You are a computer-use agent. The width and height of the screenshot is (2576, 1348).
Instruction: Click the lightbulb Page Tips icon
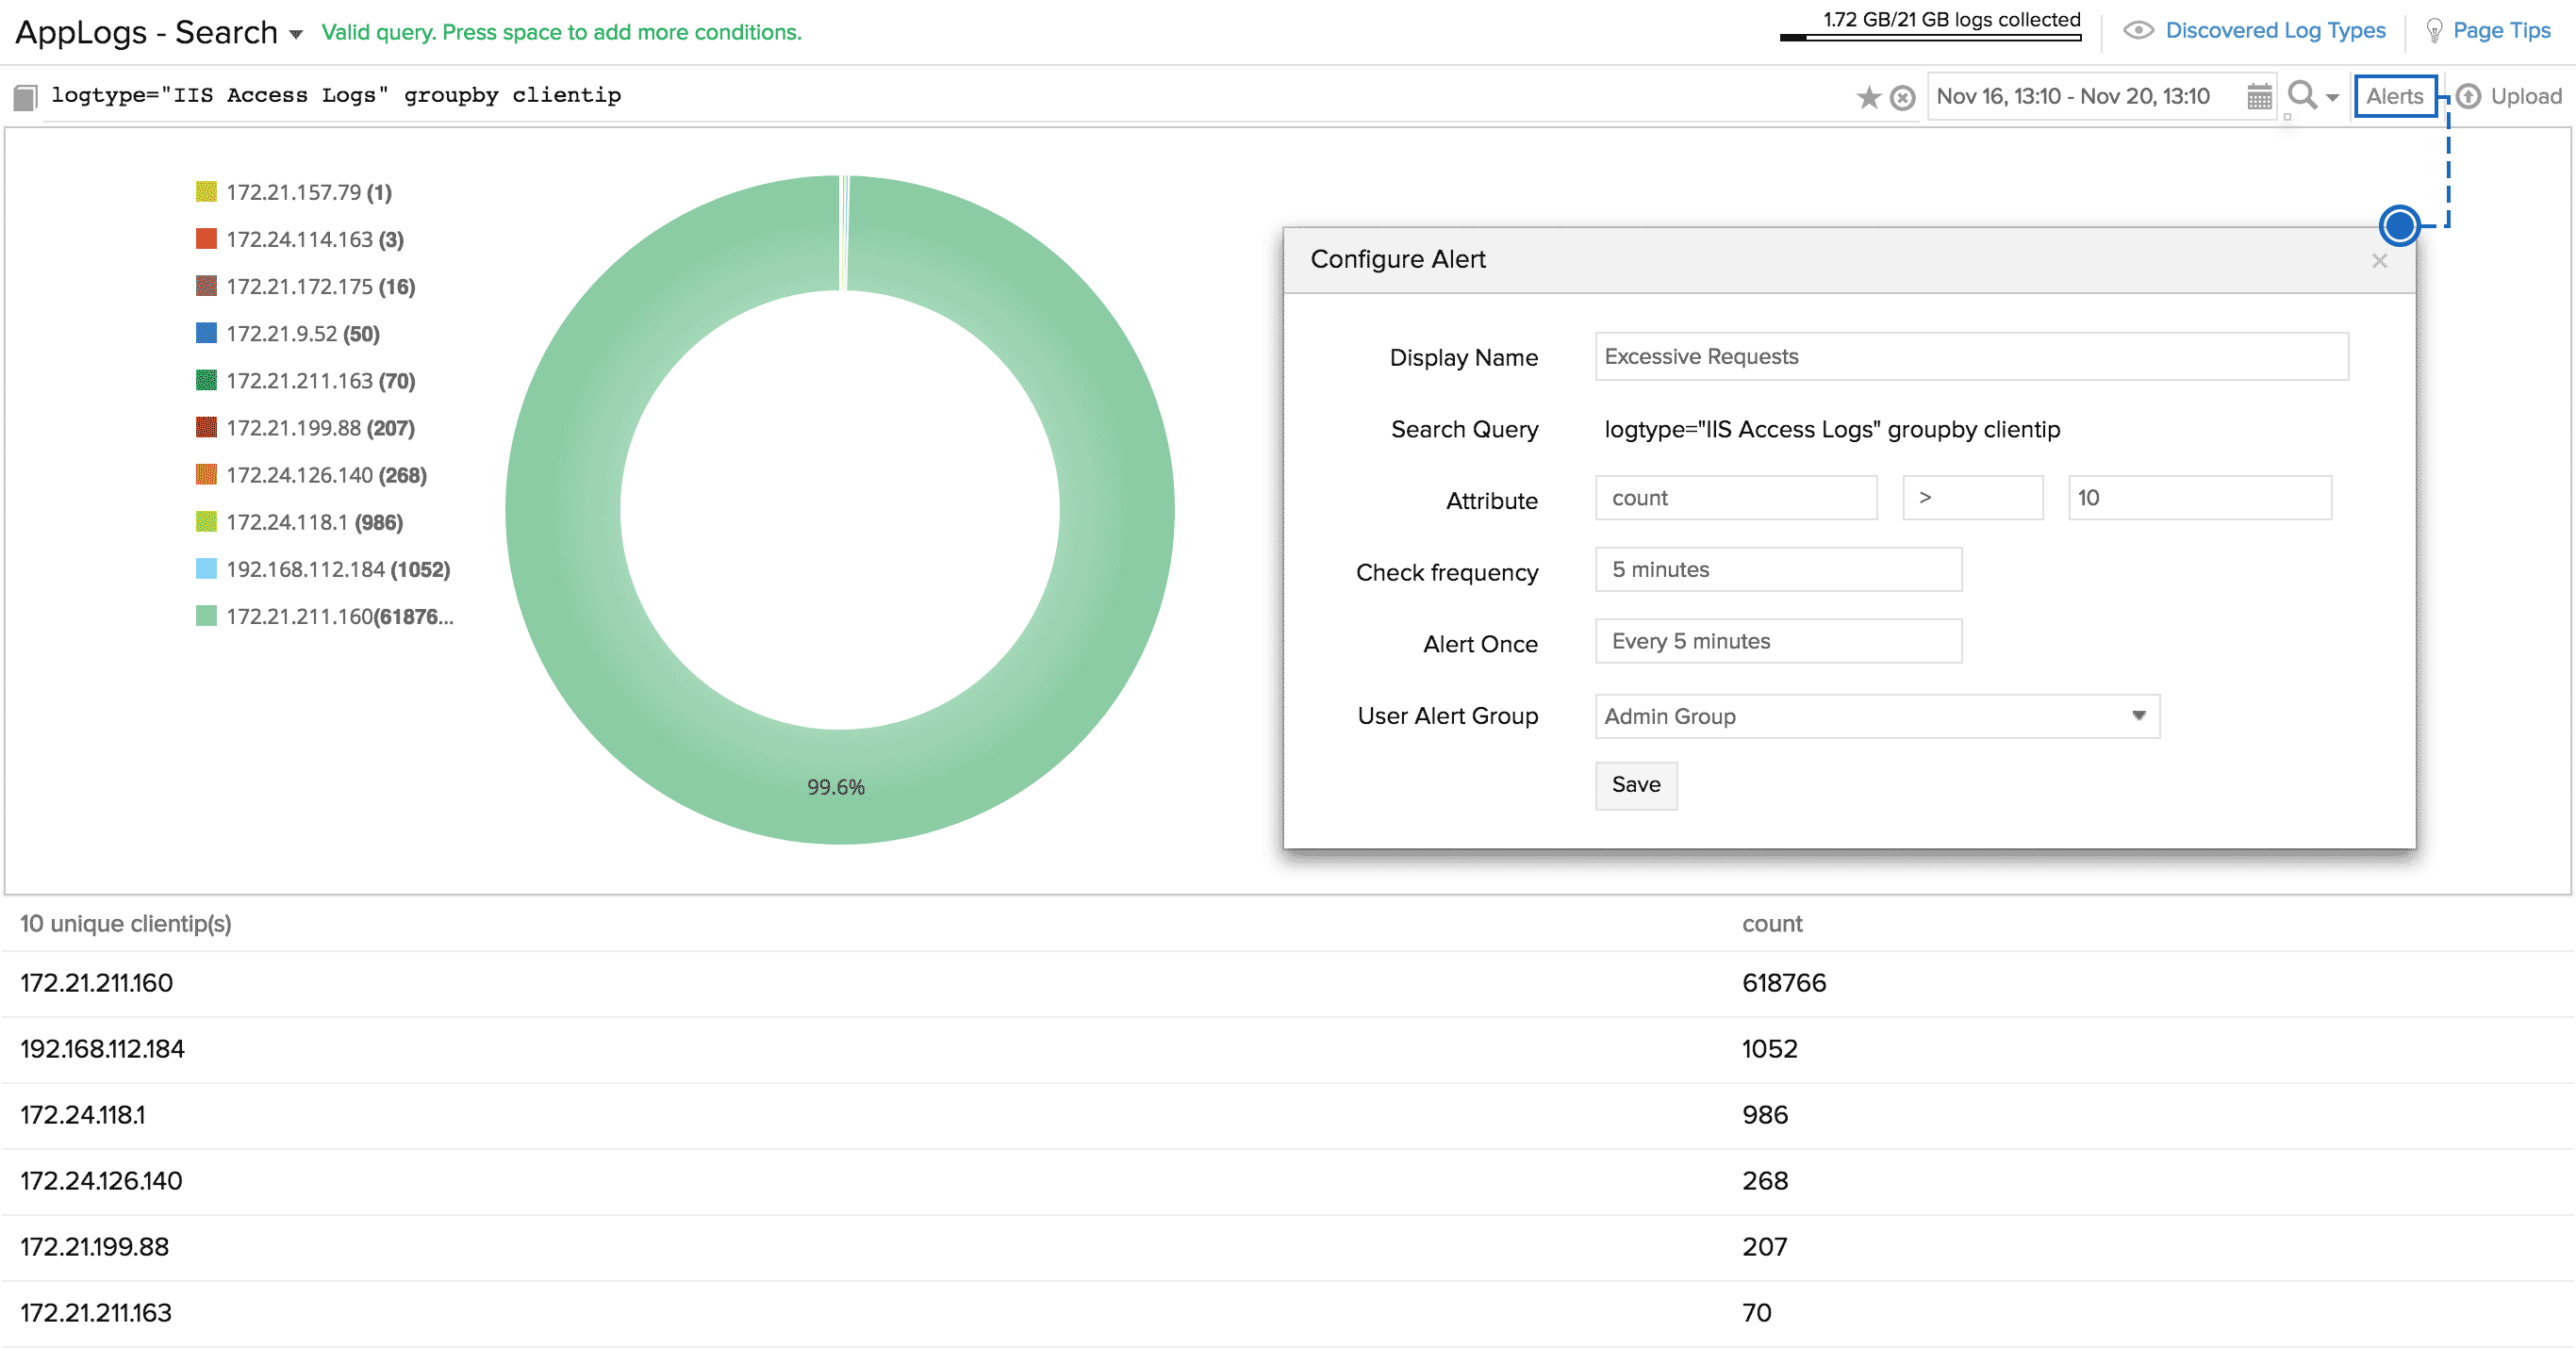pos(2434,31)
